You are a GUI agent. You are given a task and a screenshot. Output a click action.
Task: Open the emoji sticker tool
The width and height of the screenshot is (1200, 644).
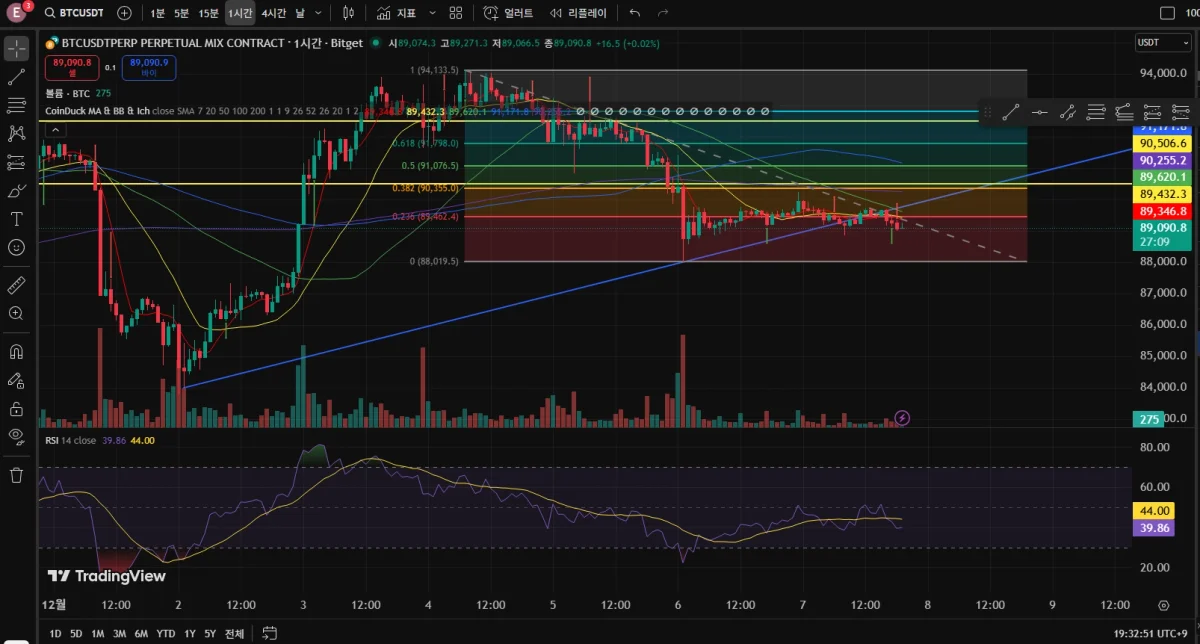click(x=16, y=246)
